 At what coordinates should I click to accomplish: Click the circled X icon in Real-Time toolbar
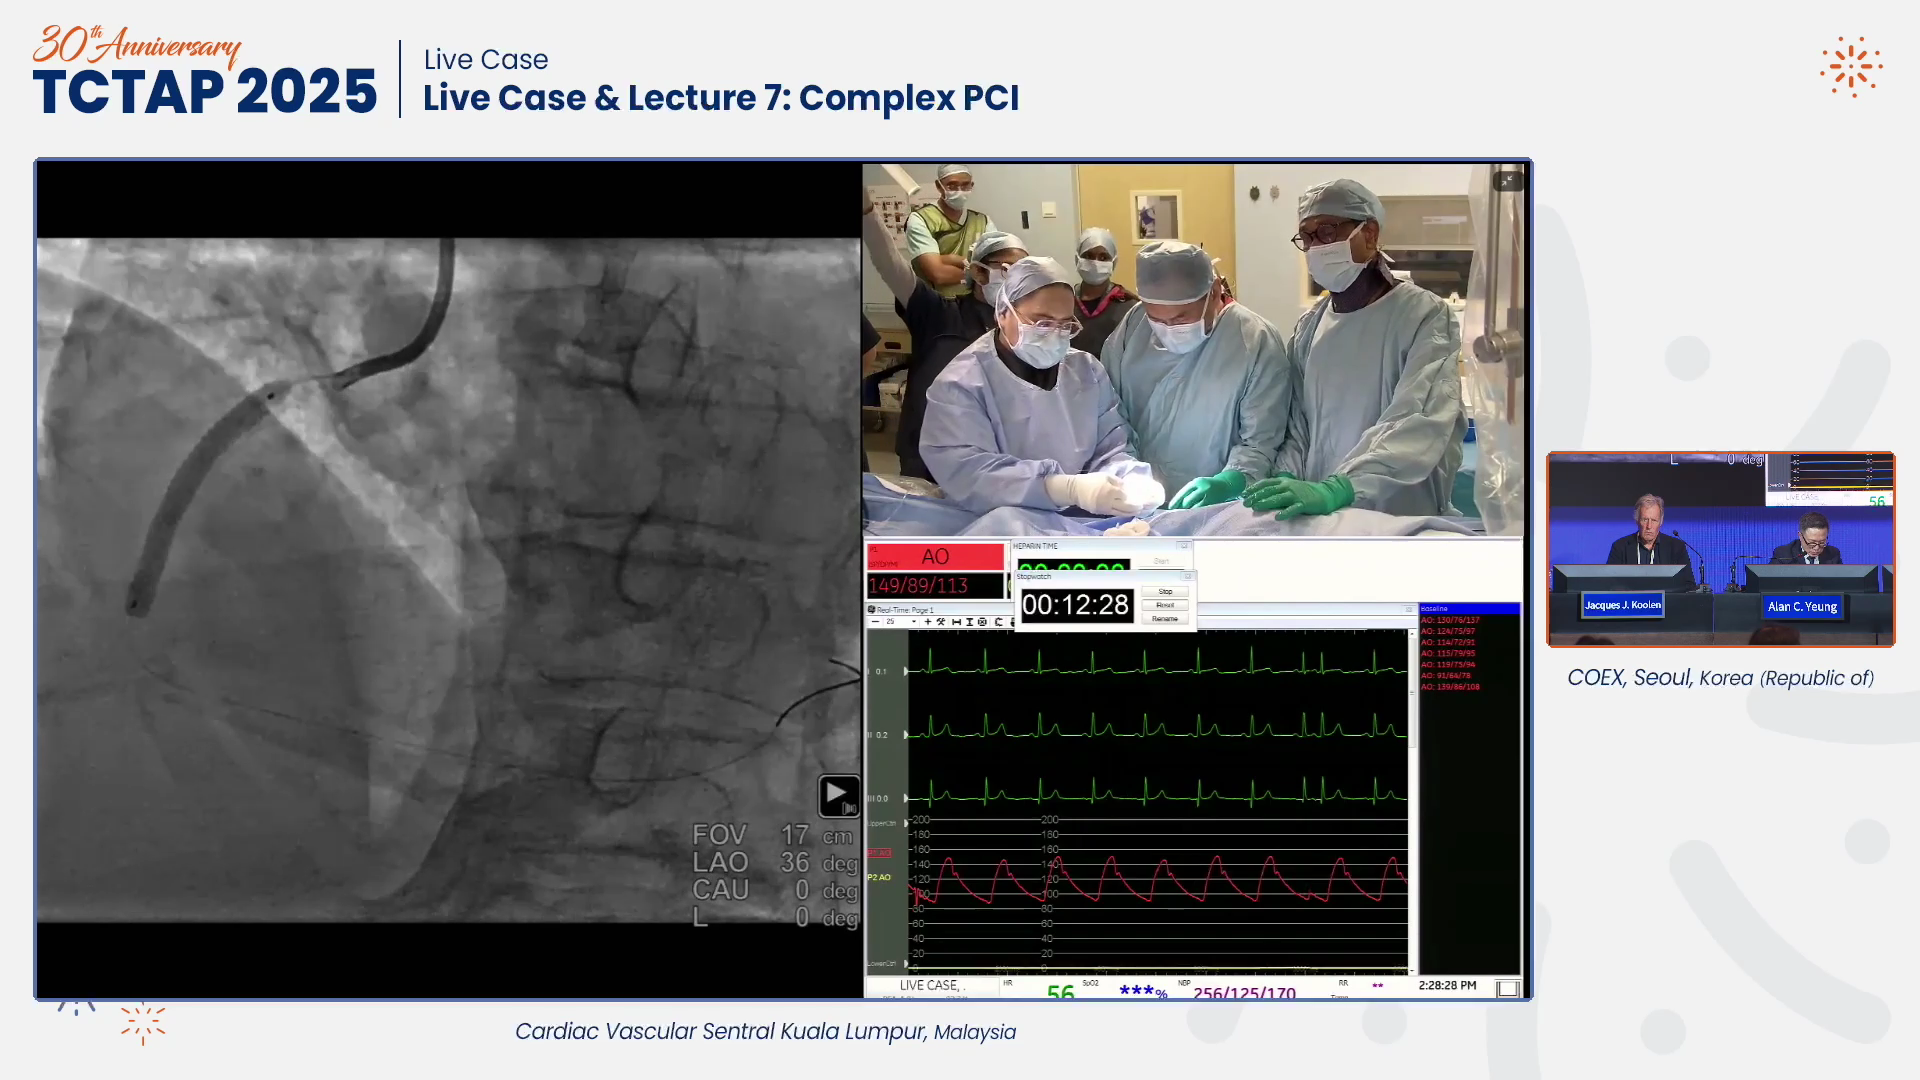coord(982,621)
